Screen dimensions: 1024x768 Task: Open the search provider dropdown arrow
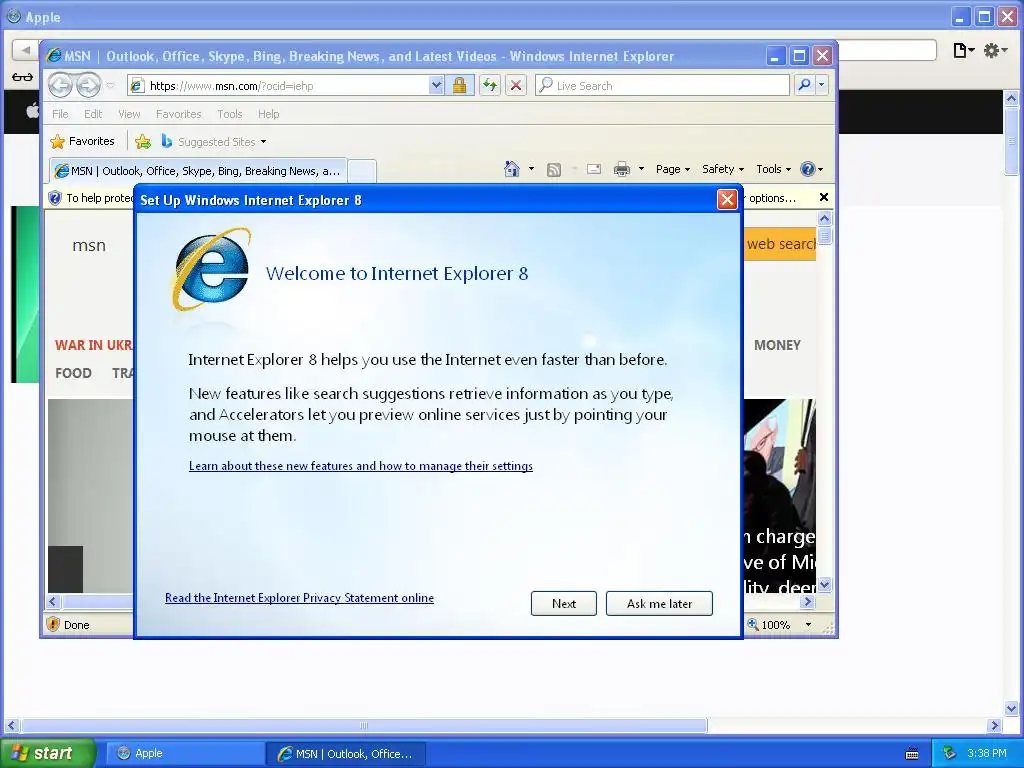822,85
